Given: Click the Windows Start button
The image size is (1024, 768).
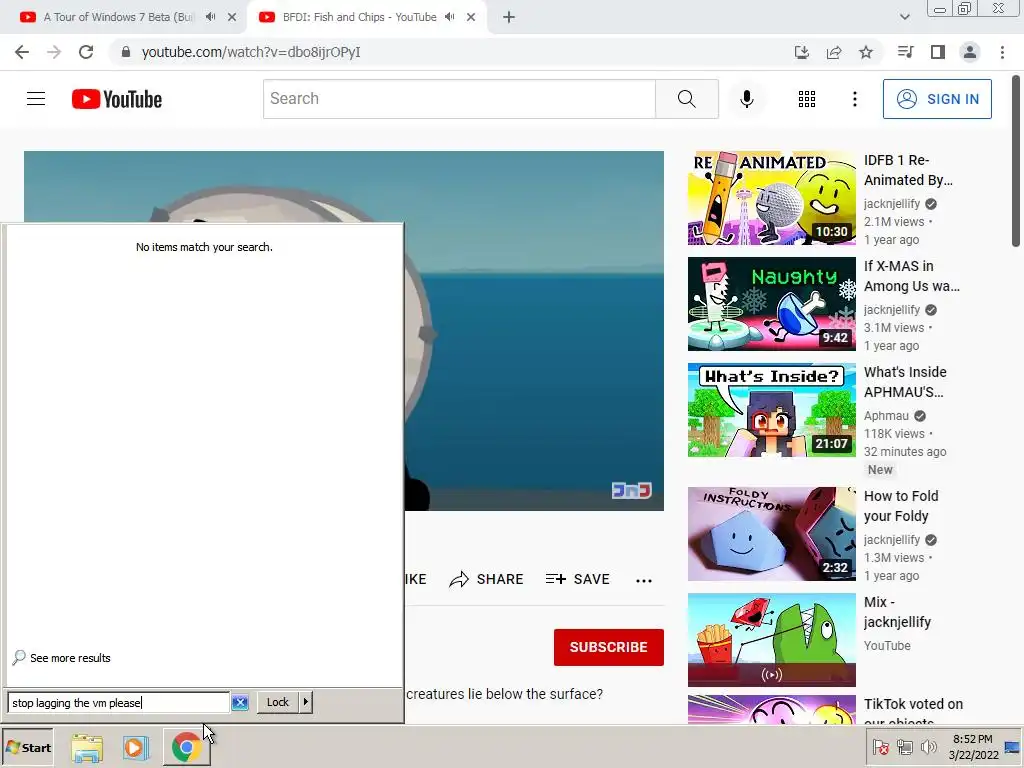Looking at the screenshot, I should [27, 748].
